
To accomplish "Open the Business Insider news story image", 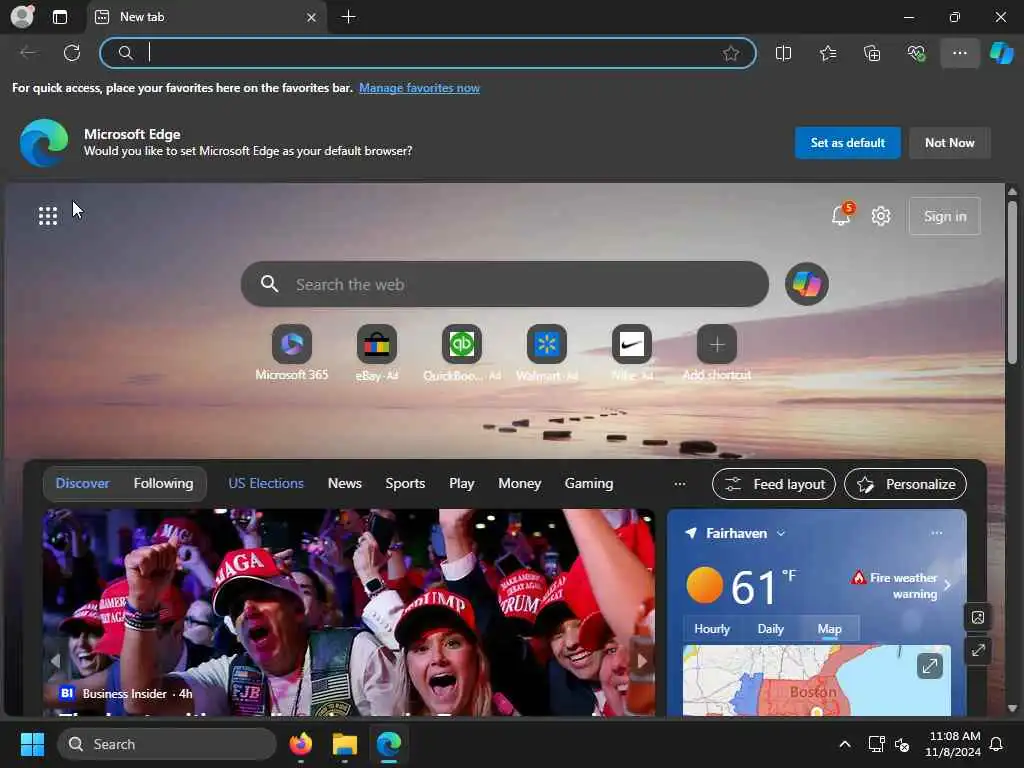I will coord(349,612).
